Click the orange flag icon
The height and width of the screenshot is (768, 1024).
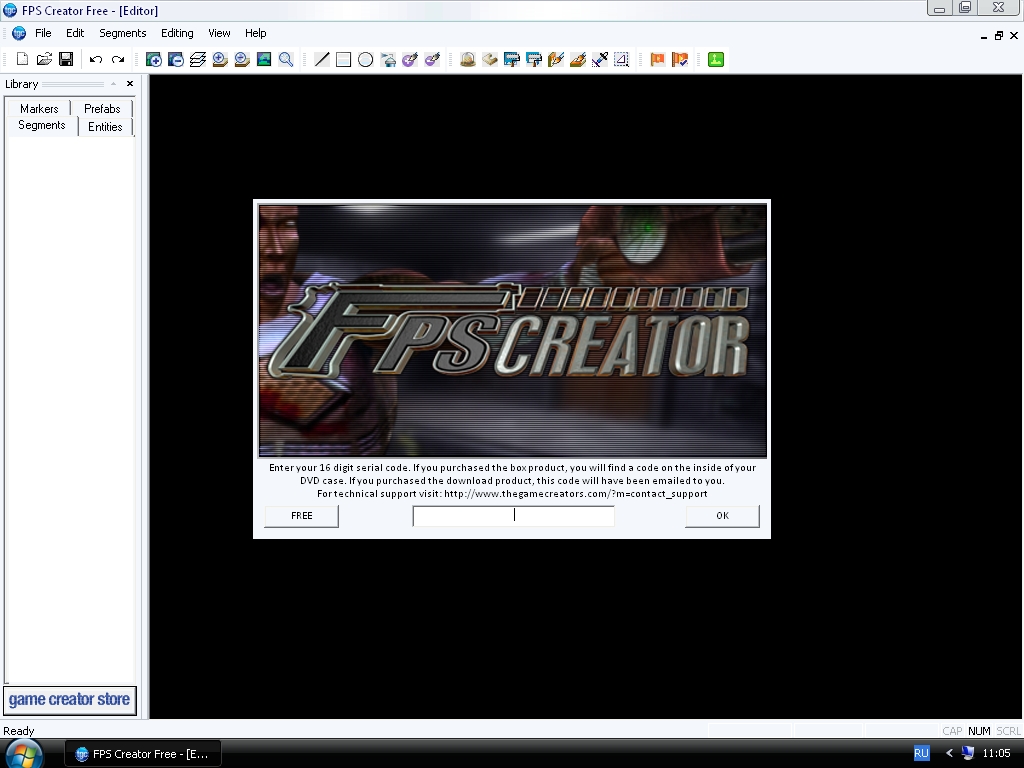[658, 59]
